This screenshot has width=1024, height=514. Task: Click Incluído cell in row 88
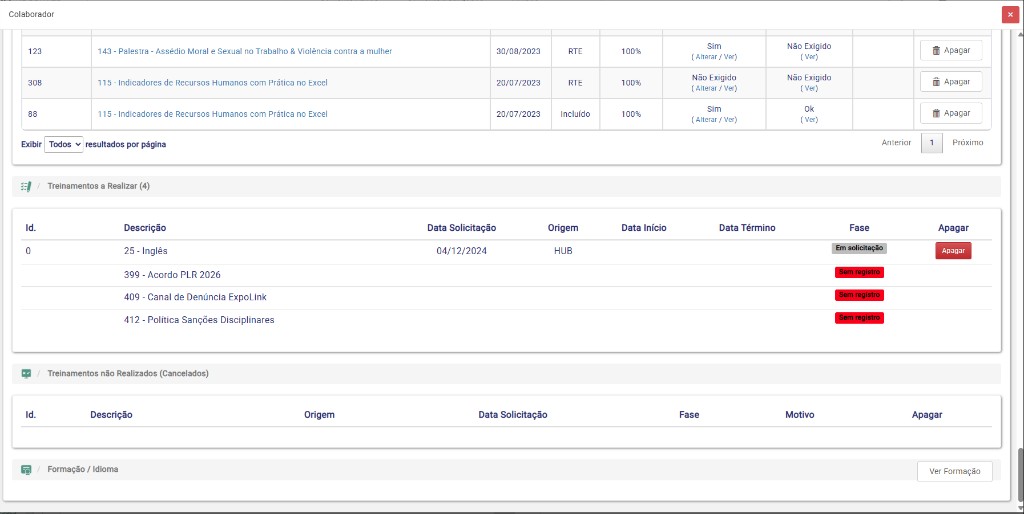[575, 114]
